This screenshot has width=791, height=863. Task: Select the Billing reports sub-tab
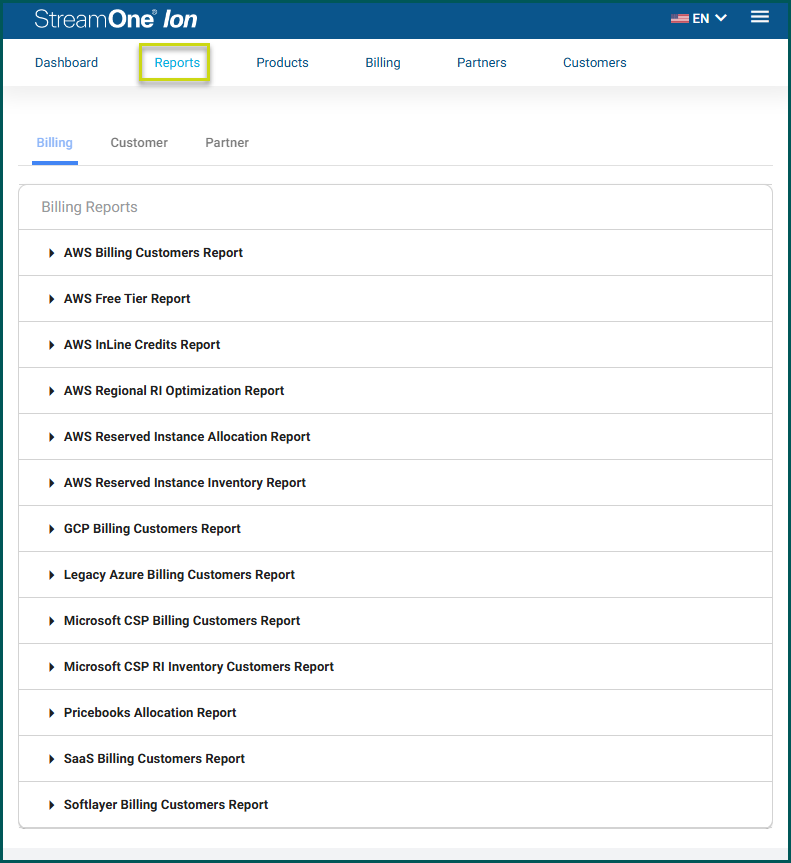click(x=54, y=143)
